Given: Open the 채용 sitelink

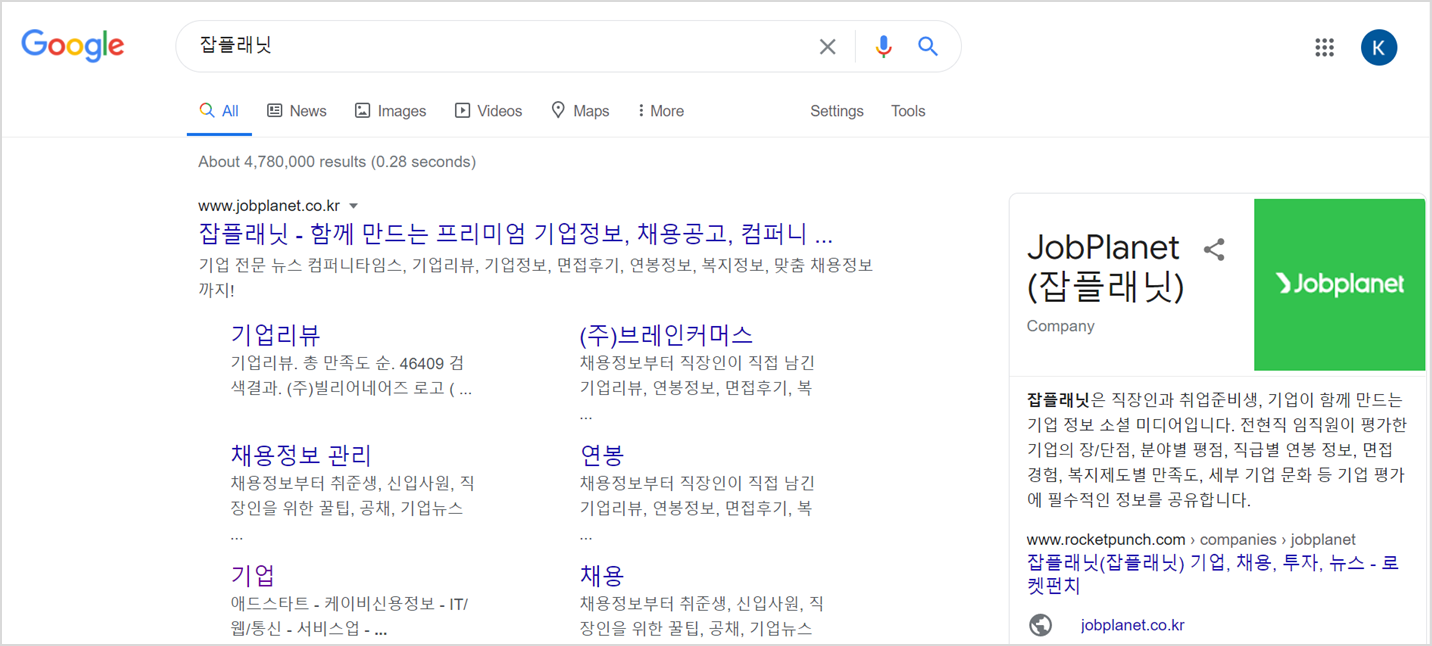Looking at the screenshot, I should point(602,575).
